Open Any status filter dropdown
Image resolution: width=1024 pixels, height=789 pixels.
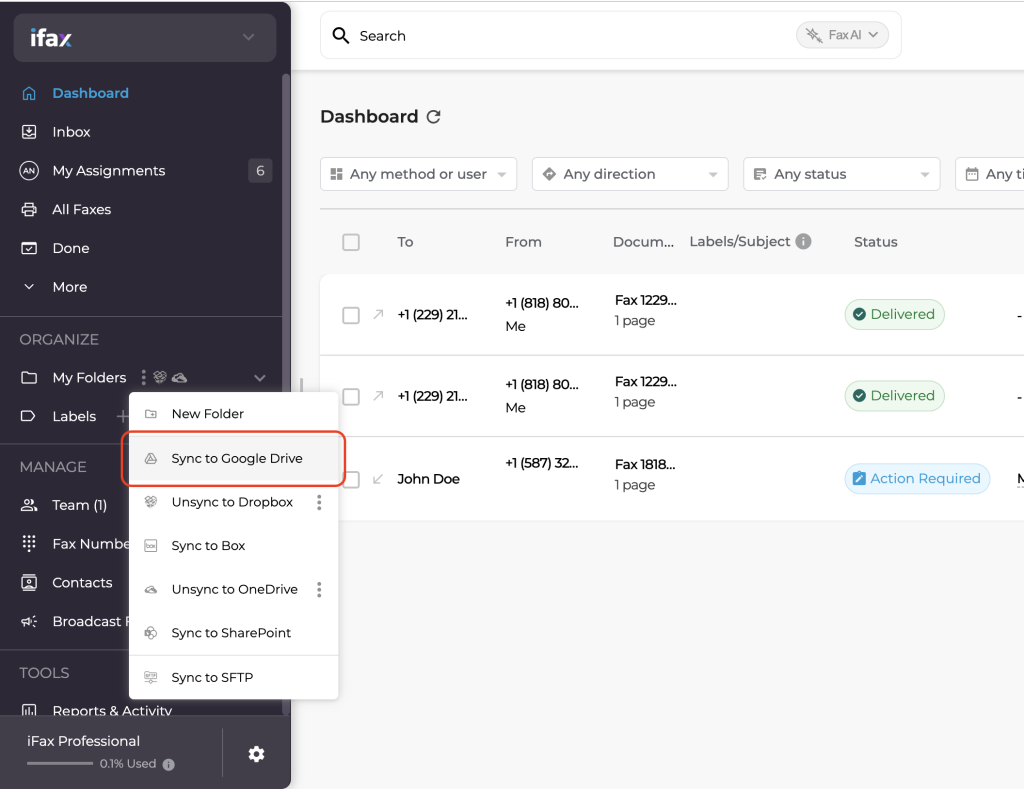pos(841,174)
